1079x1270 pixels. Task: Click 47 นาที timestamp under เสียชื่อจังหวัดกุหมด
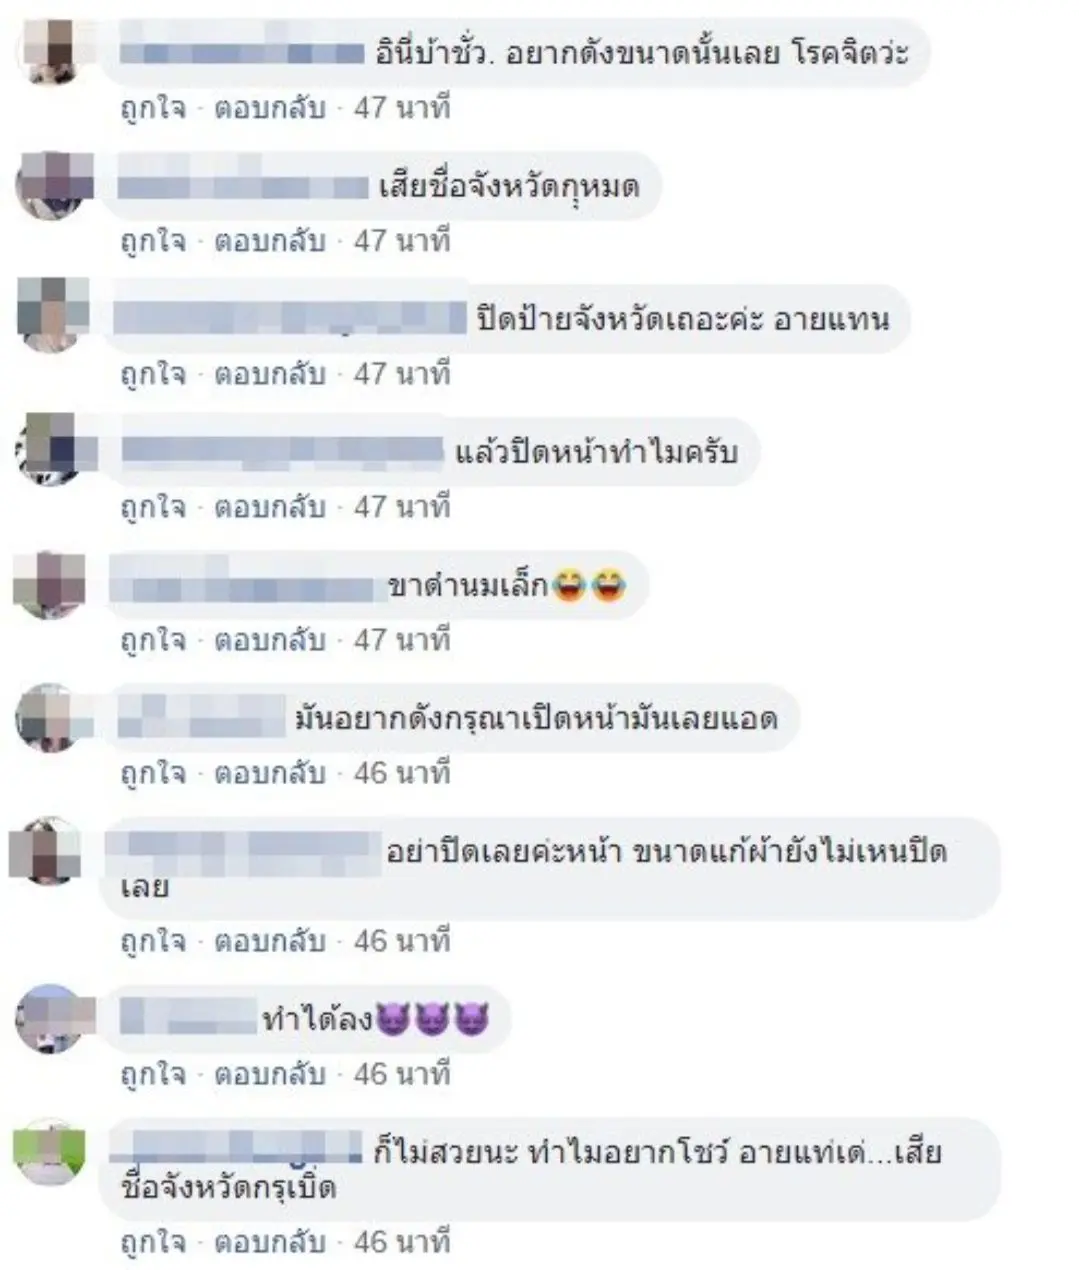tap(402, 242)
